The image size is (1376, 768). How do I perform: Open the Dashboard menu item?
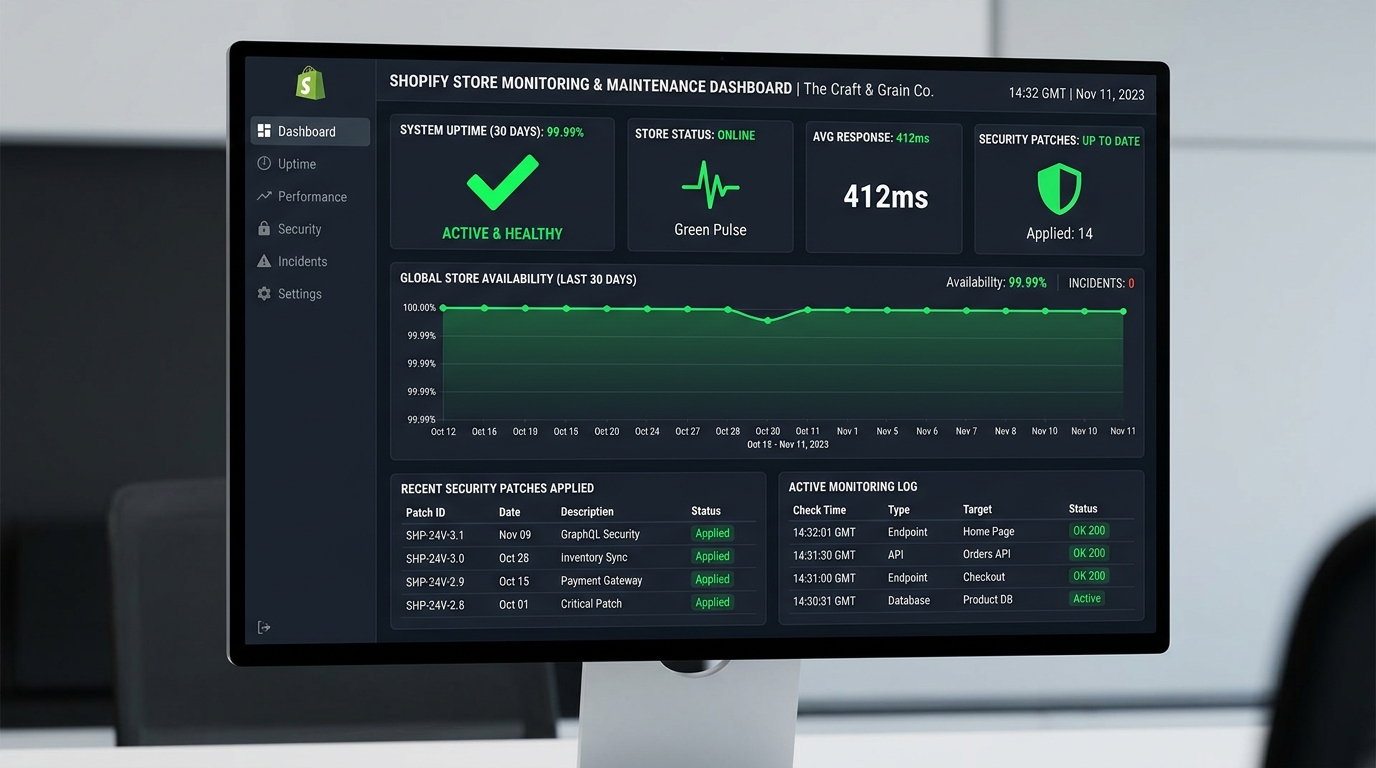click(x=310, y=131)
